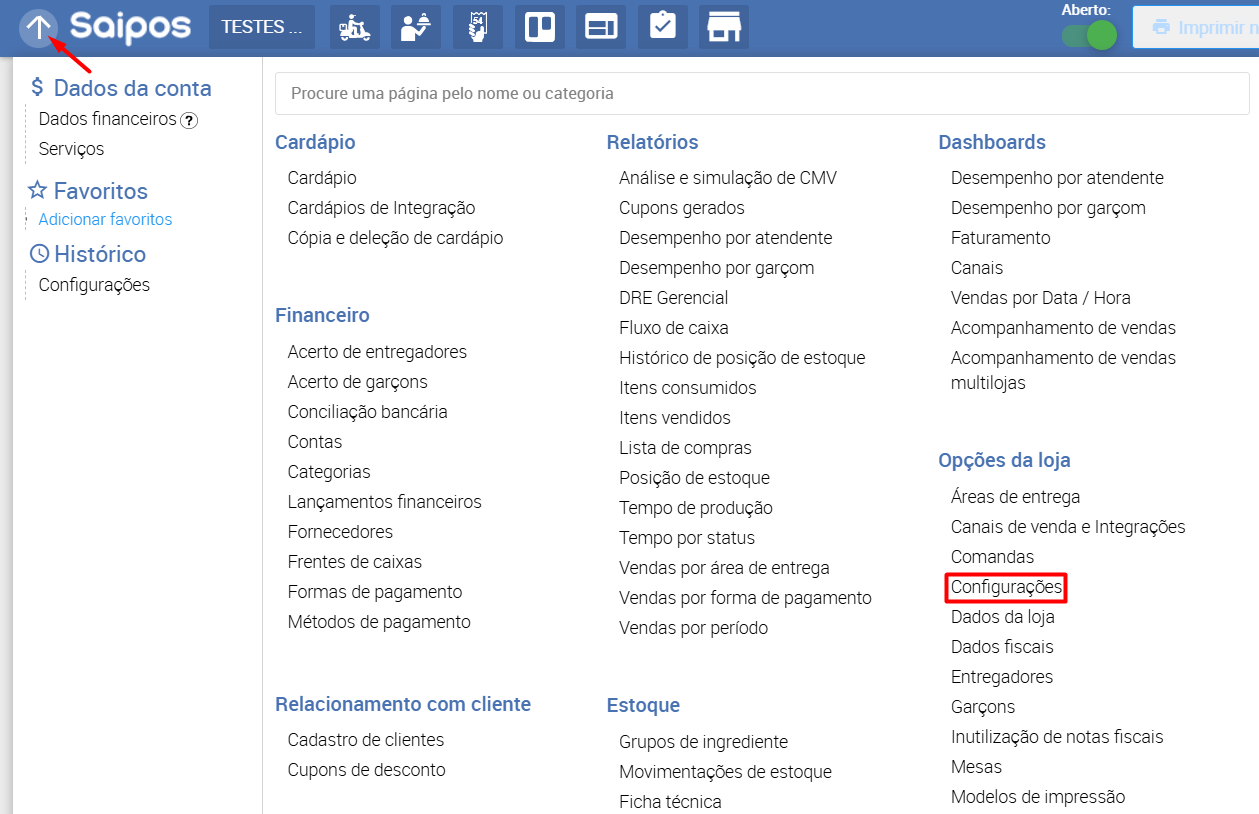Open Dados fiscais
Screen dimensions: 1259x814
point(1002,647)
